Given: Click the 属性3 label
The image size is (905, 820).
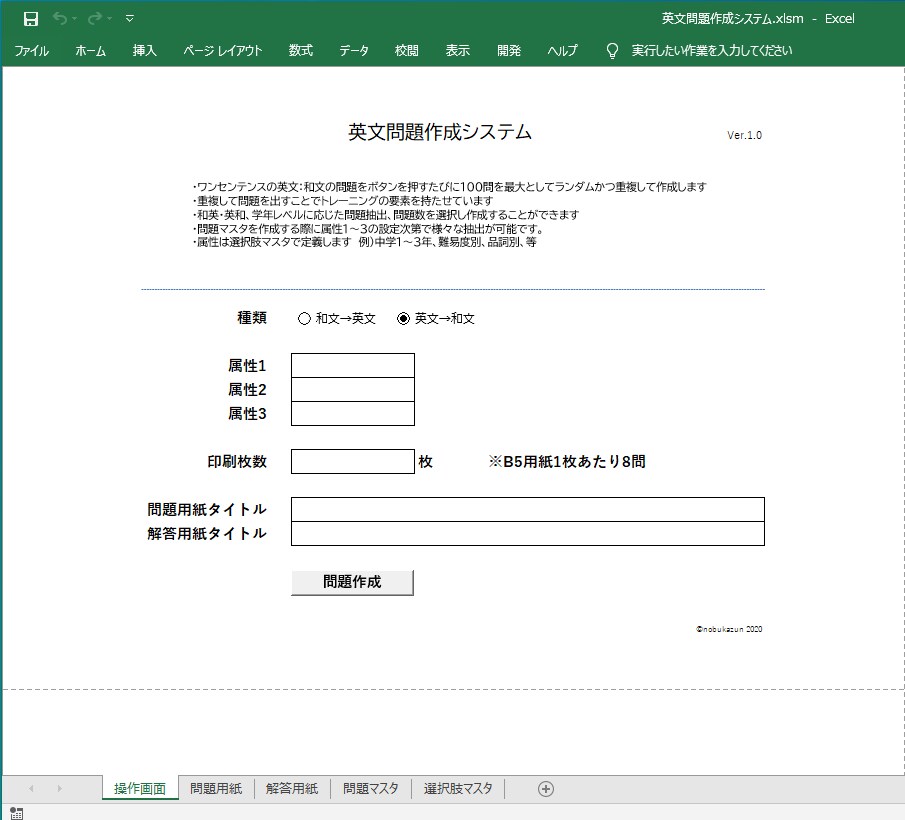Looking at the screenshot, I should (247, 414).
